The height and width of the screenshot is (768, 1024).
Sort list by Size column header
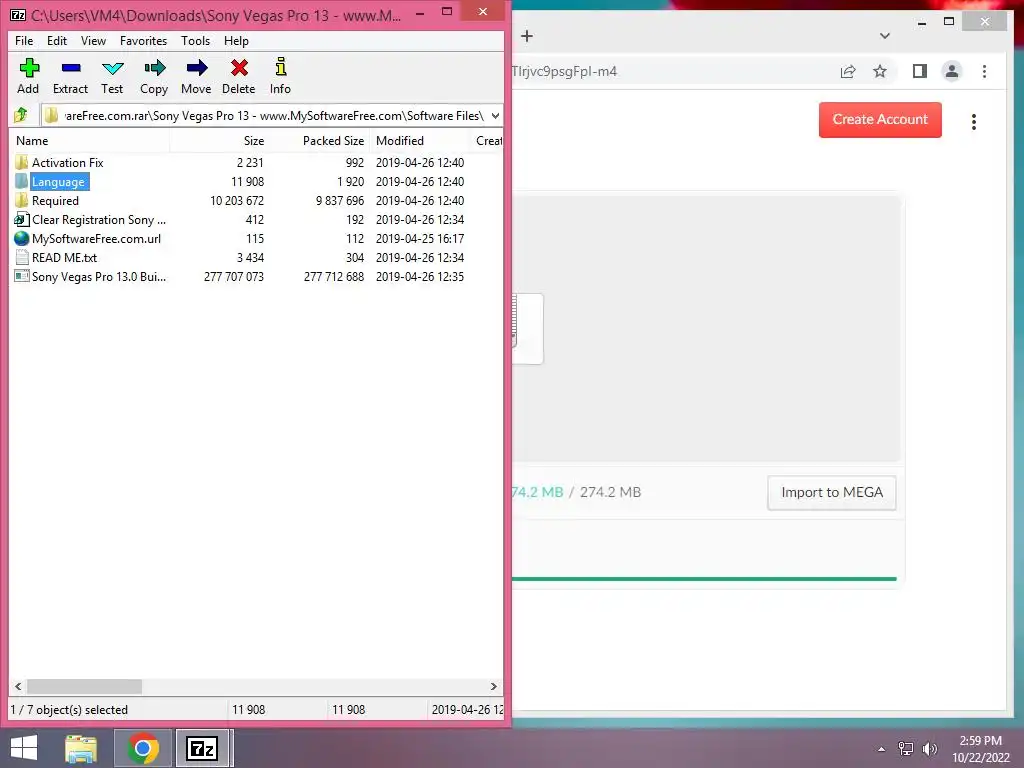[219, 140]
